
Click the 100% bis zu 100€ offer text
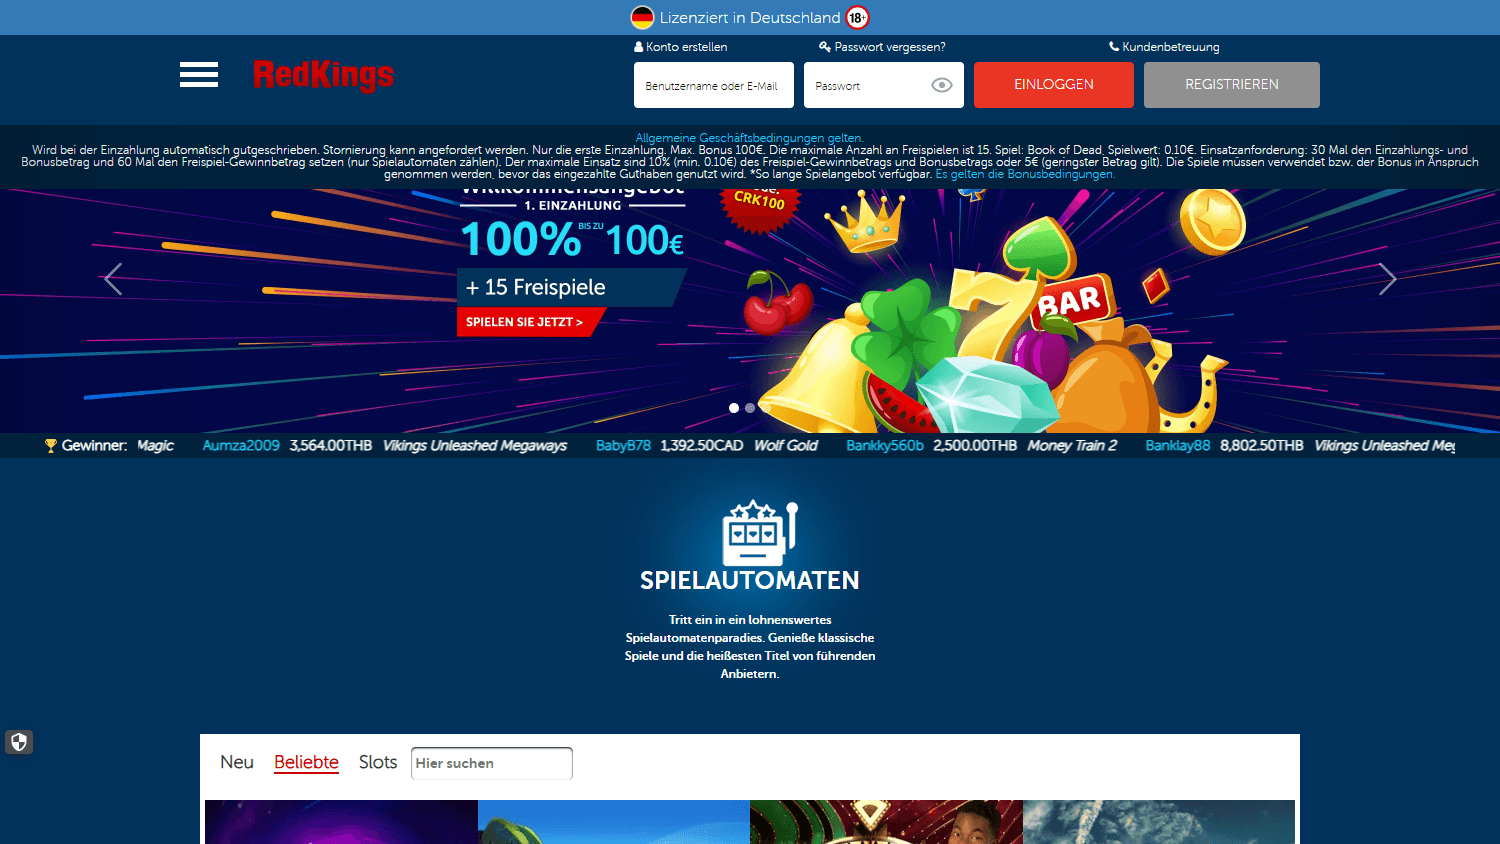pos(572,240)
